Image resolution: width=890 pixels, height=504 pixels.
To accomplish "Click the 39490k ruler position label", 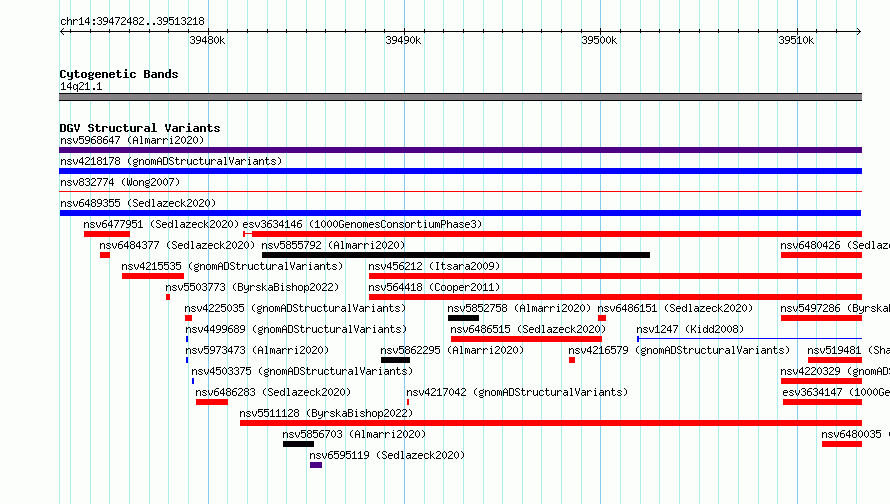I will click(403, 40).
